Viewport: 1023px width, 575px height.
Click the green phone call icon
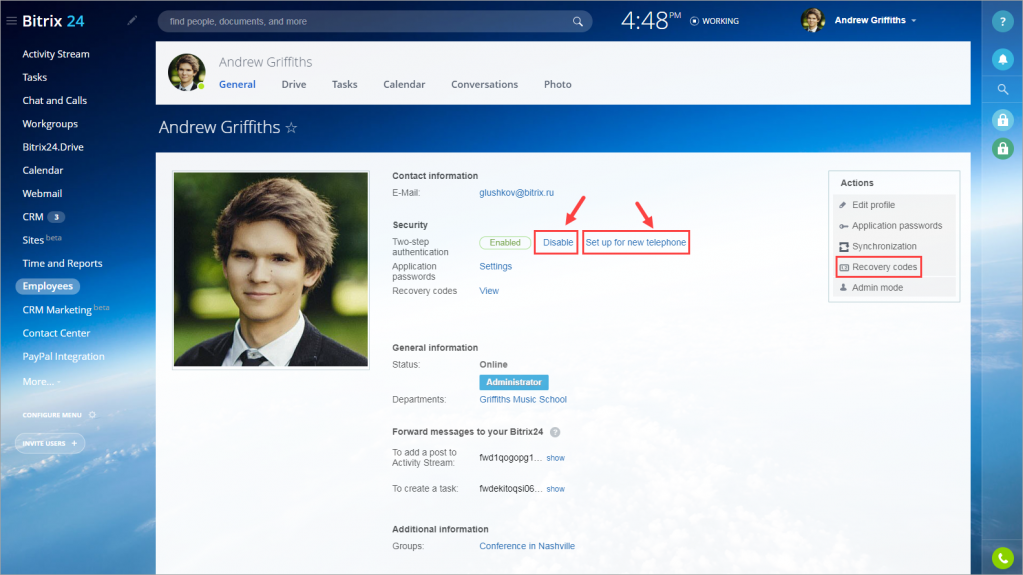point(1002,558)
